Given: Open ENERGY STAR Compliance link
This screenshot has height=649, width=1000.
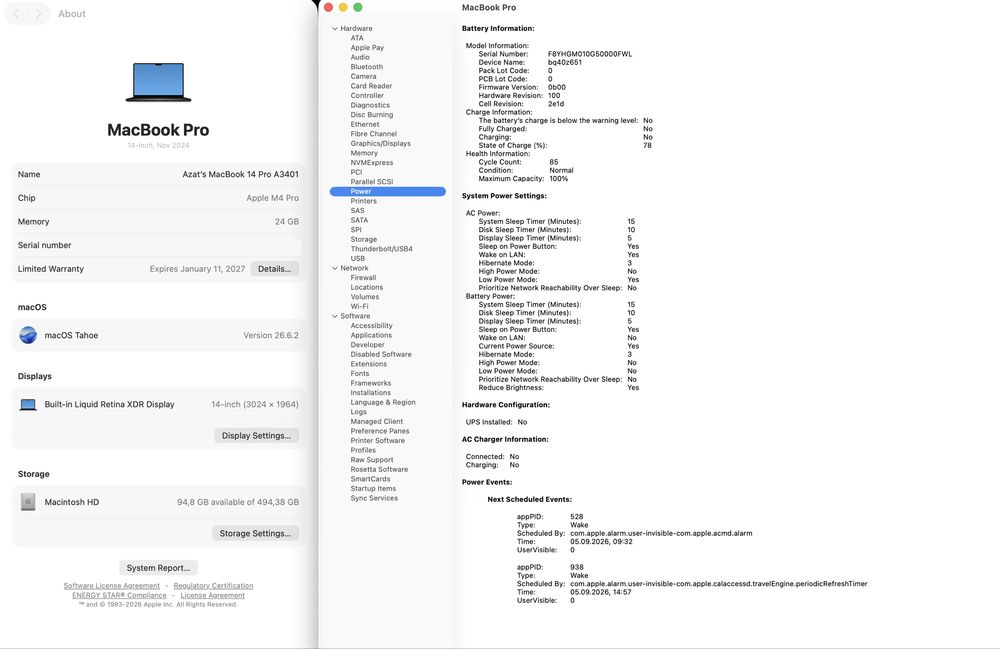Looking at the screenshot, I should point(119,595).
